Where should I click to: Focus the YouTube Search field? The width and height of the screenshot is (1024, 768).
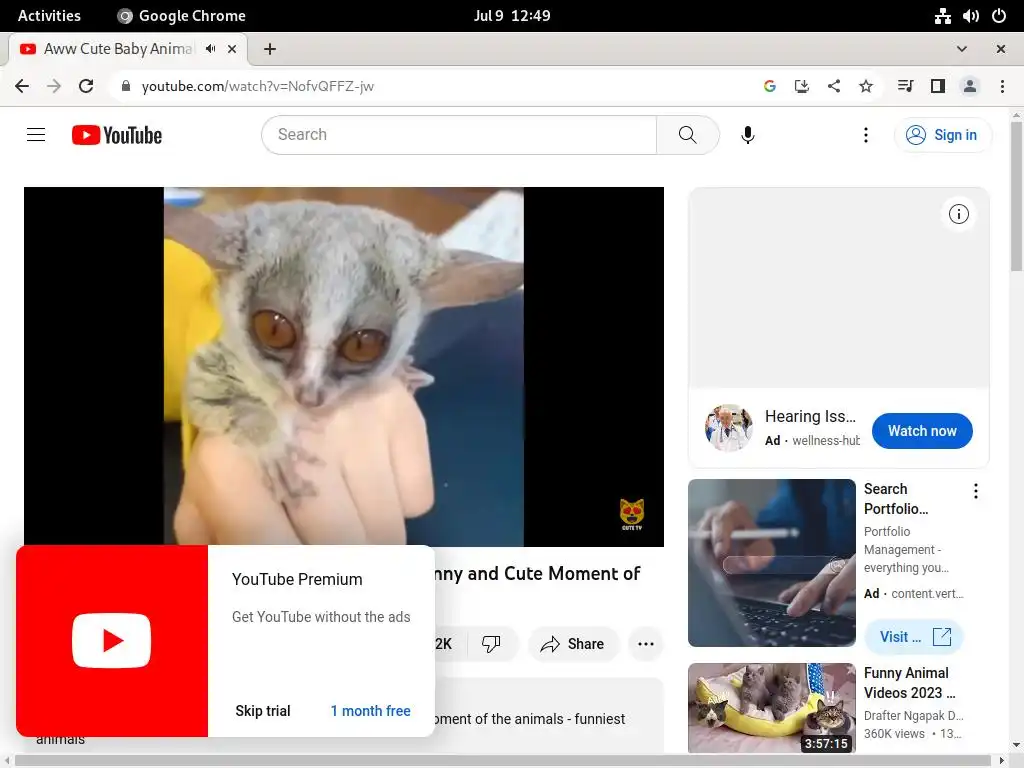459,135
